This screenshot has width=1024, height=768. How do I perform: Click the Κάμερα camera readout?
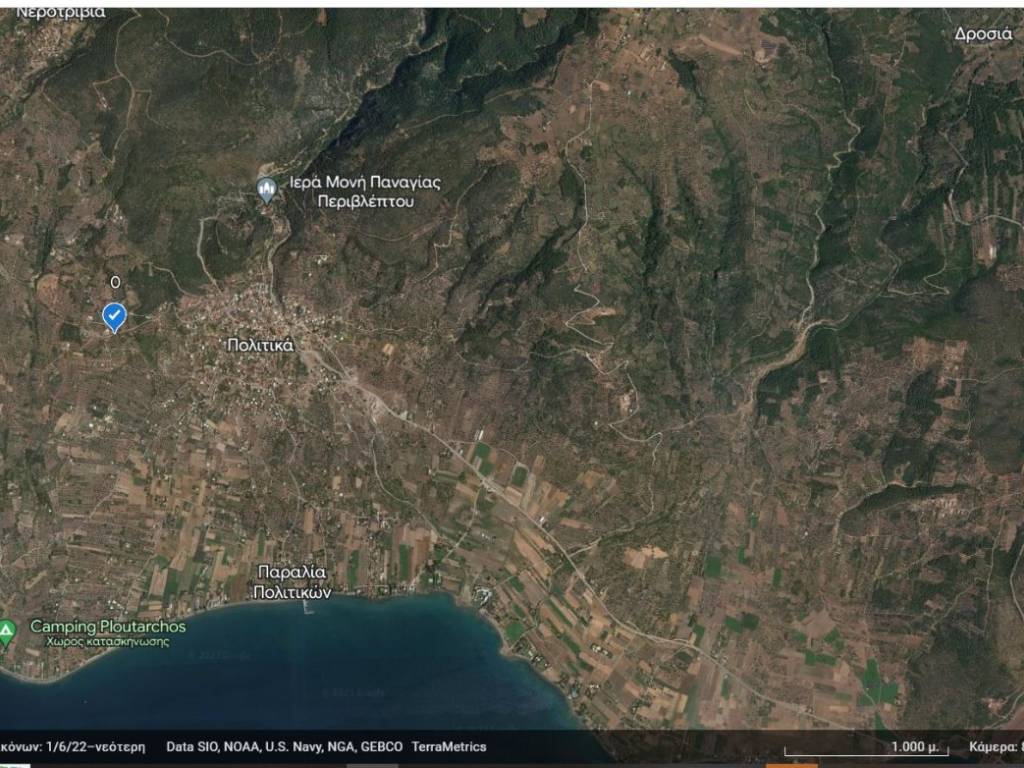pos(995,747)
